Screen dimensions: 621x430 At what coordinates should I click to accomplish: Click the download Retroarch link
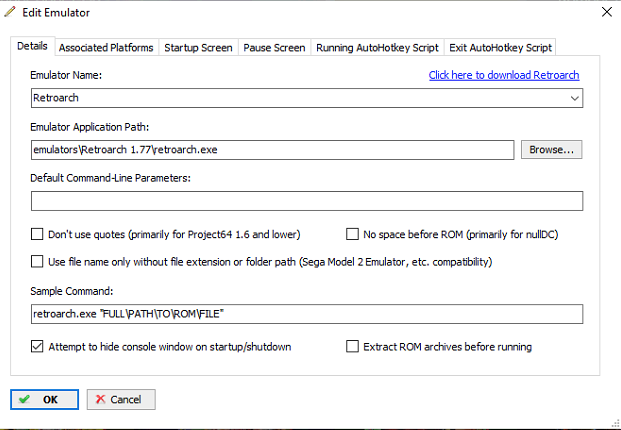click(x=504, y=75)
